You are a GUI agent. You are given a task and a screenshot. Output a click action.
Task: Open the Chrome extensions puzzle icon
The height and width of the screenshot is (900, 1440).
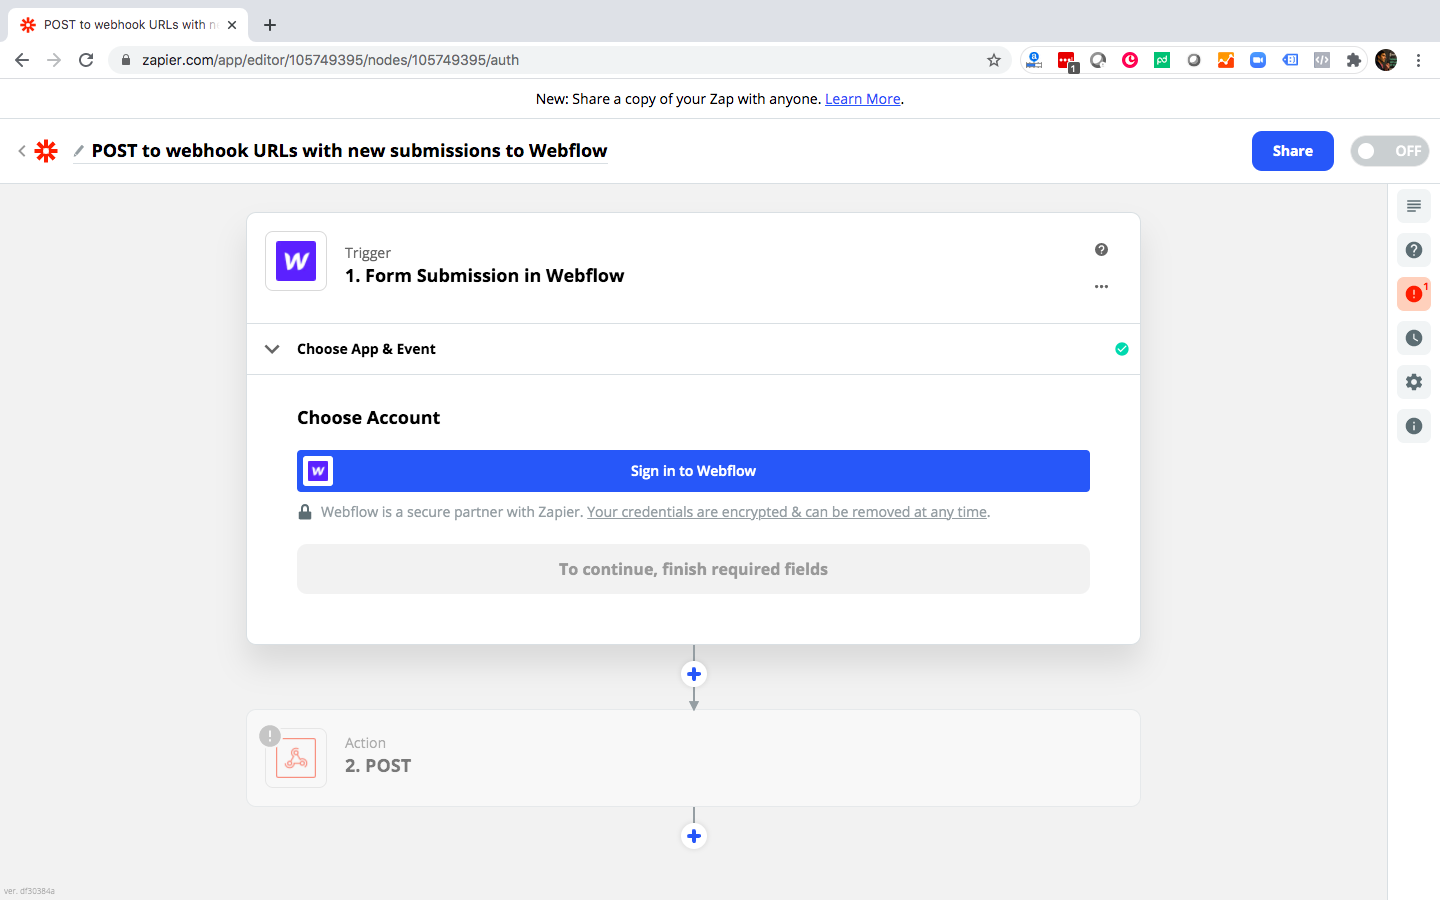1354,60
